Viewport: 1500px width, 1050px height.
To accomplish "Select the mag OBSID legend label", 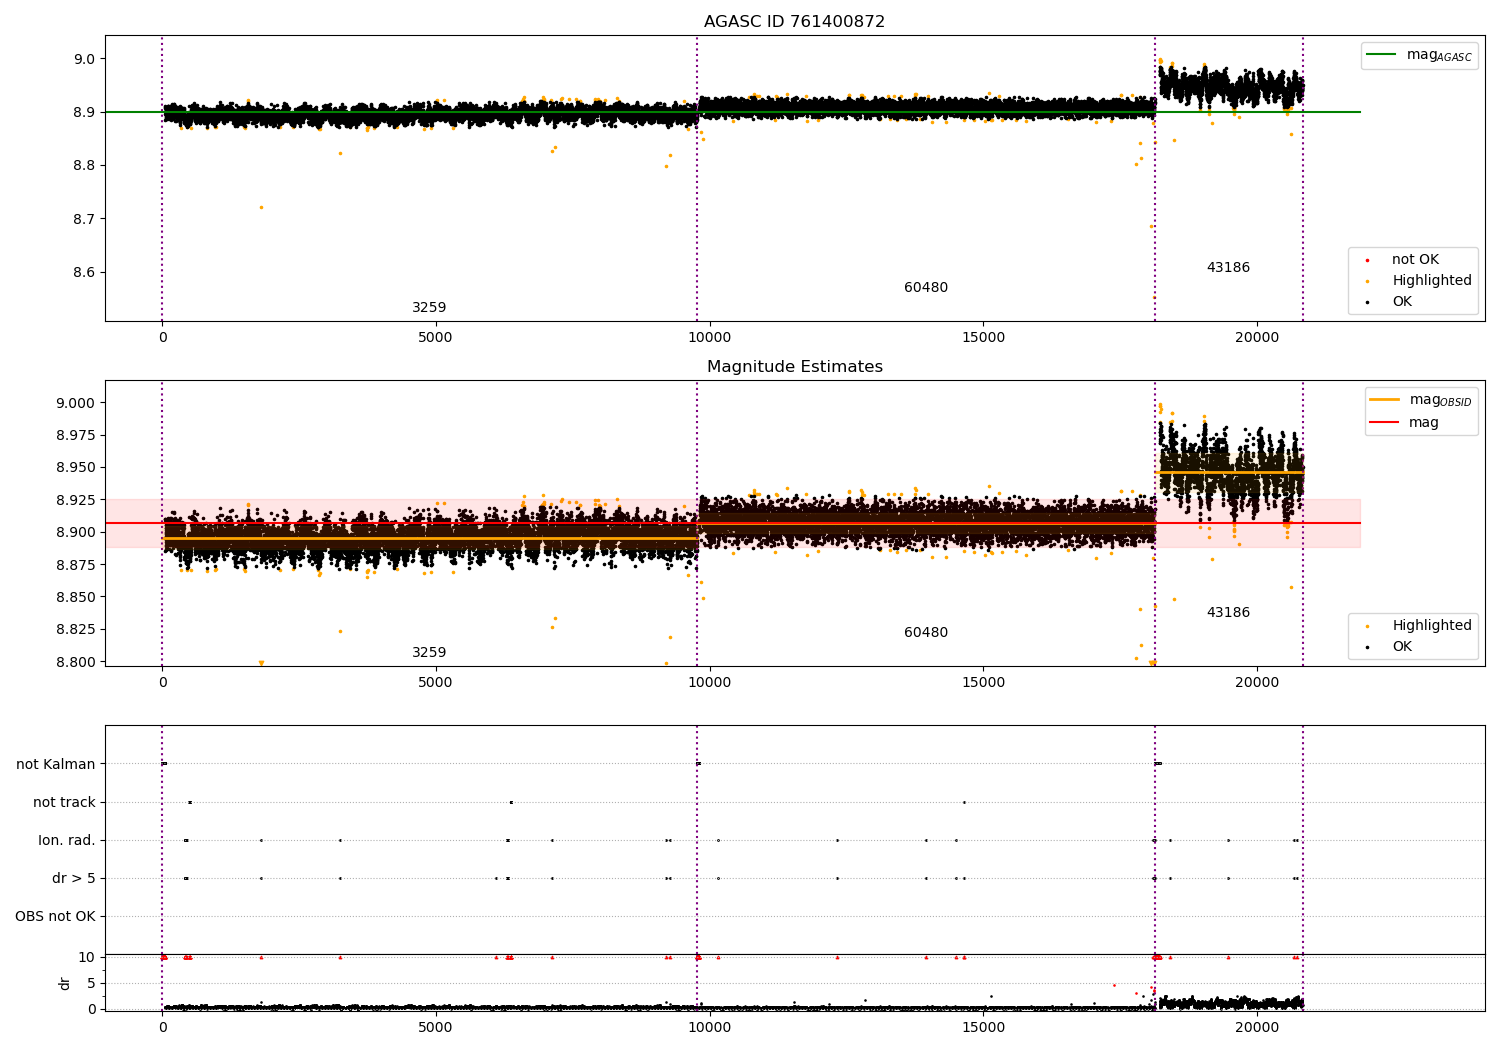I will click(x=1440, y=400).
